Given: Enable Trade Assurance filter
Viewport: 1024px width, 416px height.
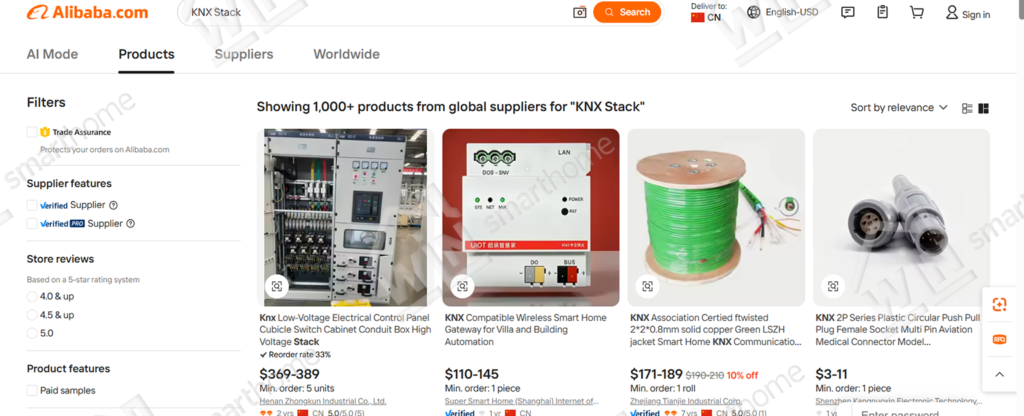Looking at the screenshot, I should (32, 132).
